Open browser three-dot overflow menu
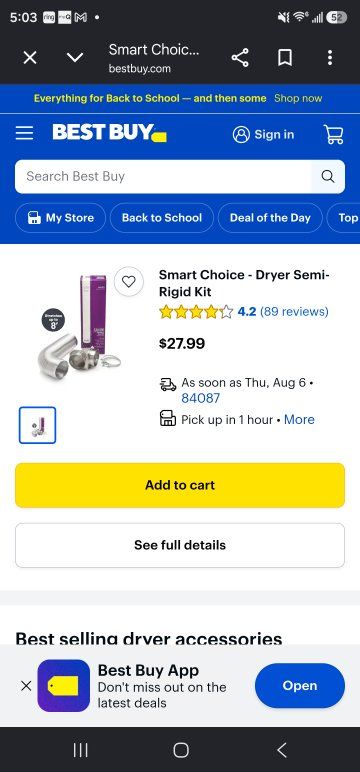The height and width of the screenshot is (772, 360). (x=330, y=58)
